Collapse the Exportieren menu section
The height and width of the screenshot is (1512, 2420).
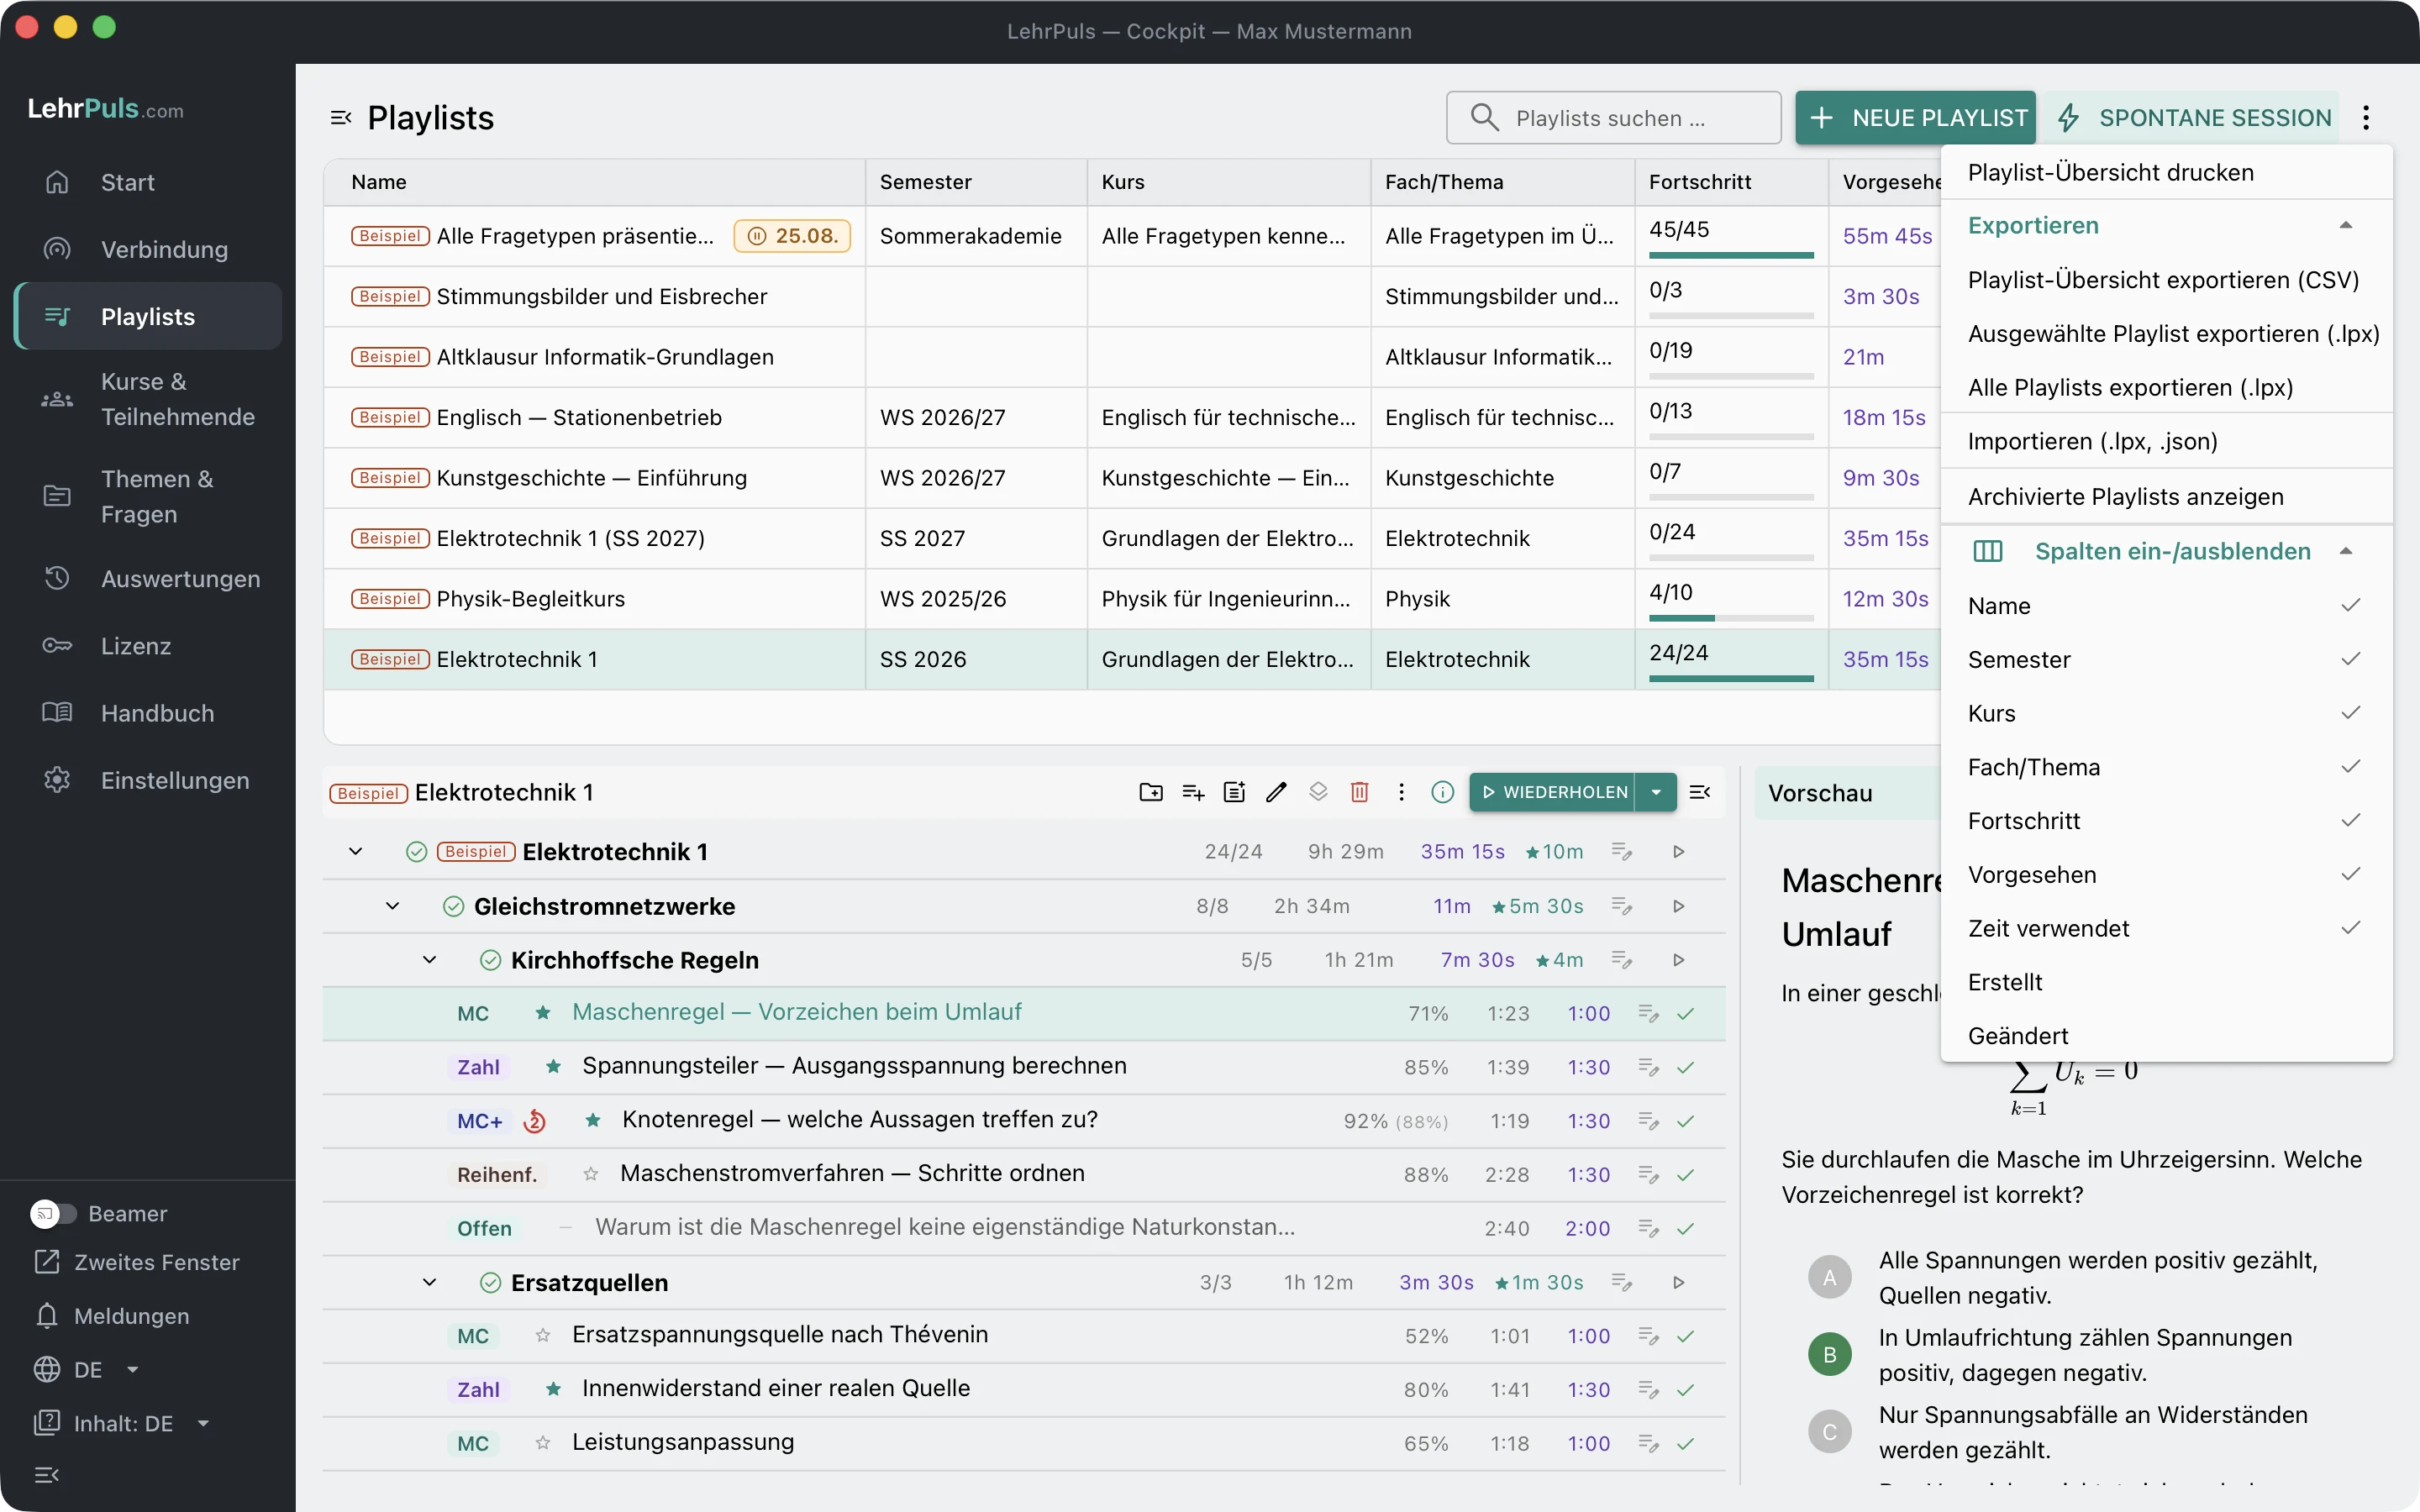point(2166,226)
